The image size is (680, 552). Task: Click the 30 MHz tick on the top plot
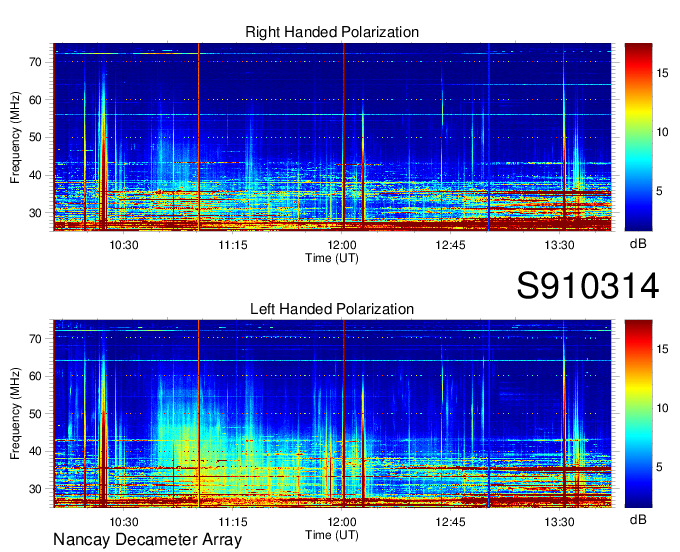tap(36, 213)
